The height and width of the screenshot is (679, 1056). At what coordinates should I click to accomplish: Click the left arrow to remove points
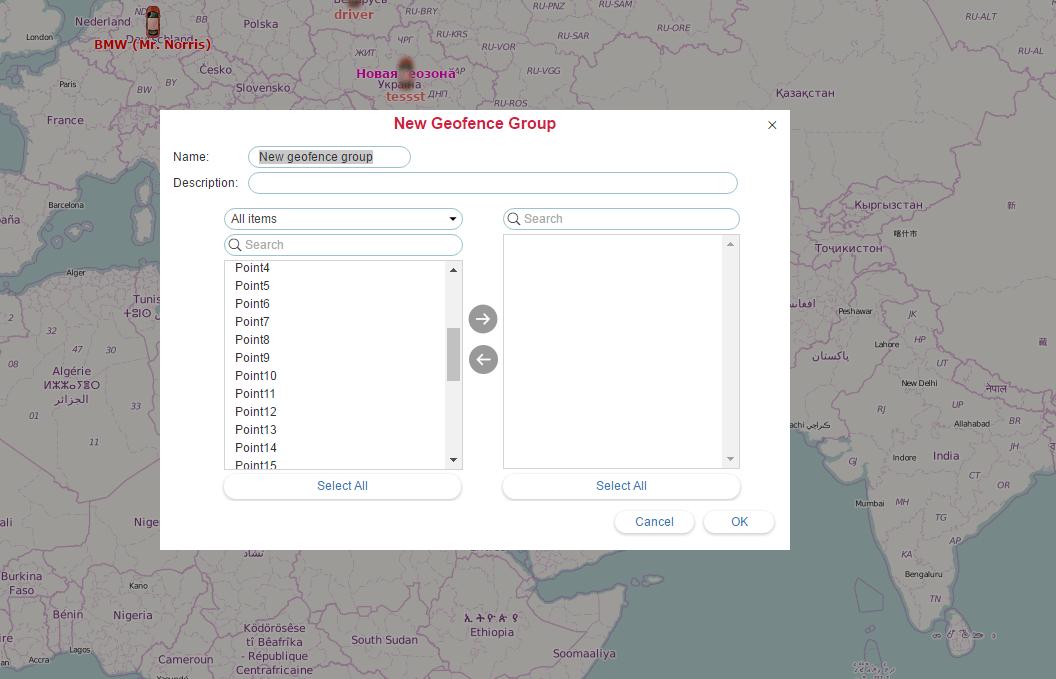[483, 359]
